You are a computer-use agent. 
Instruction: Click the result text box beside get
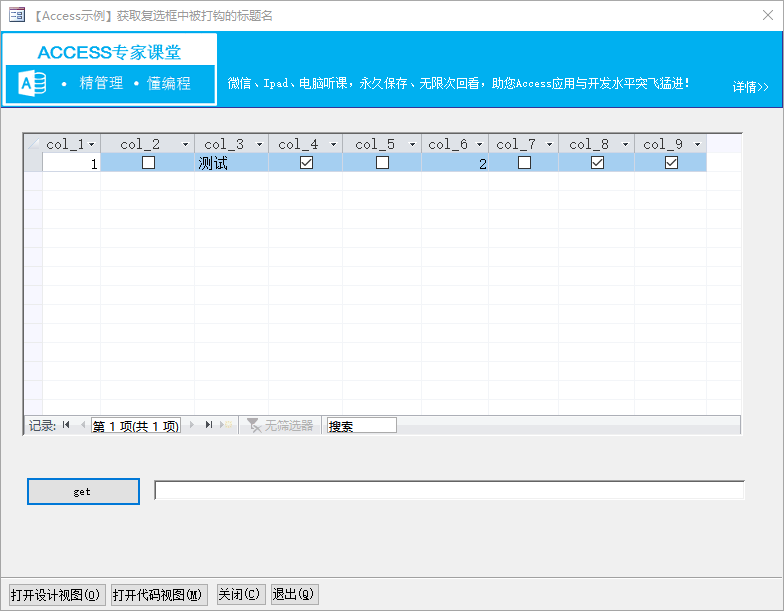pyautogui.click(x=449, y=490)
